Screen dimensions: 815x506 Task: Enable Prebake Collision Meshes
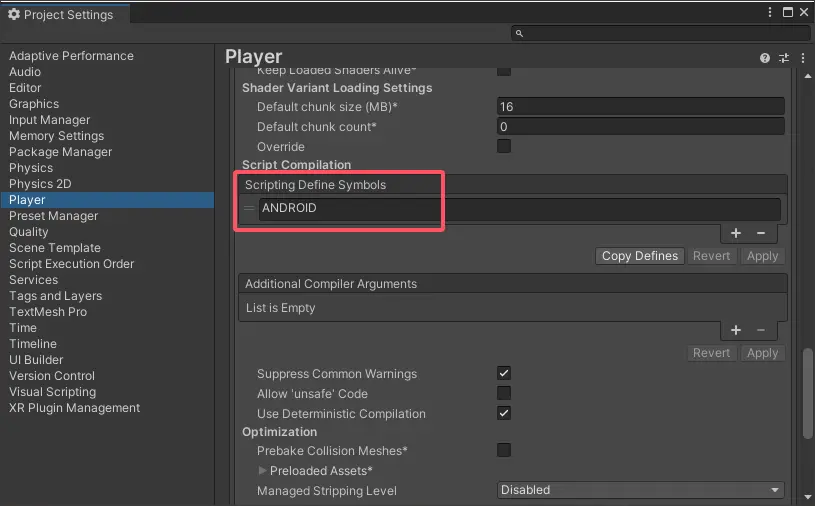tap(504, 450)
